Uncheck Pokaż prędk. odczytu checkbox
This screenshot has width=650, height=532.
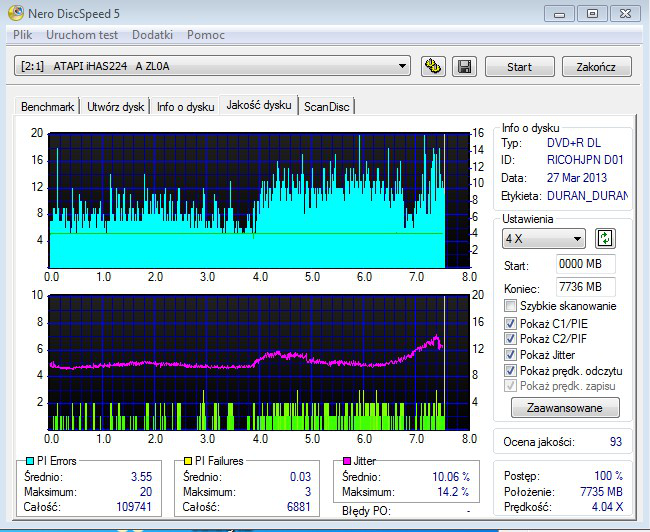tap(510, 370)
